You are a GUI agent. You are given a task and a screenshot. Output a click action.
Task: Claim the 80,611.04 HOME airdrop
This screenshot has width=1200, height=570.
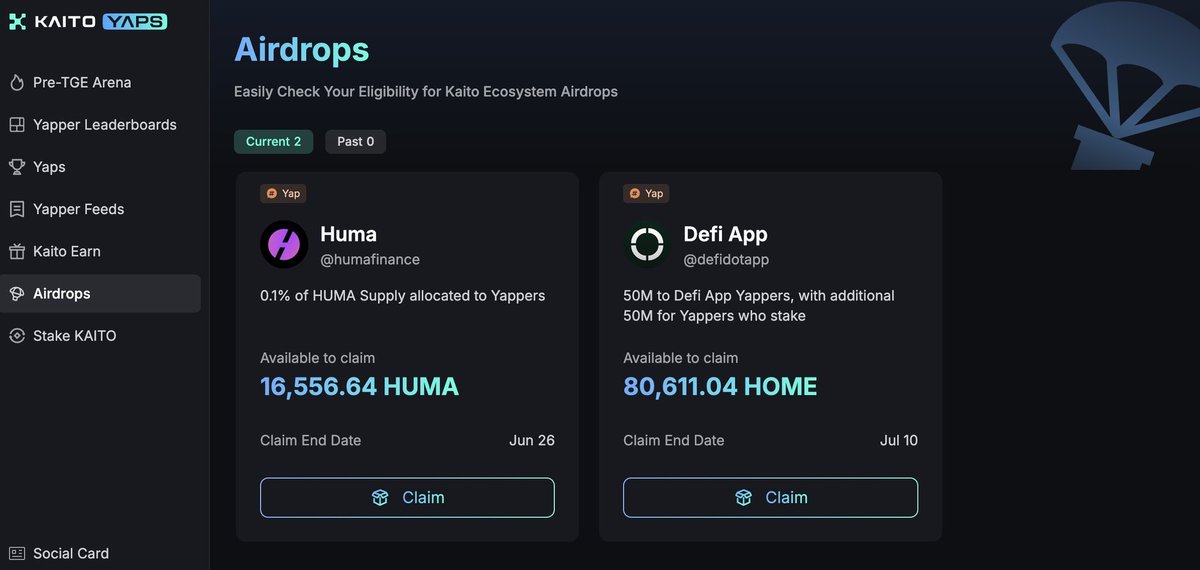point(770,497)
